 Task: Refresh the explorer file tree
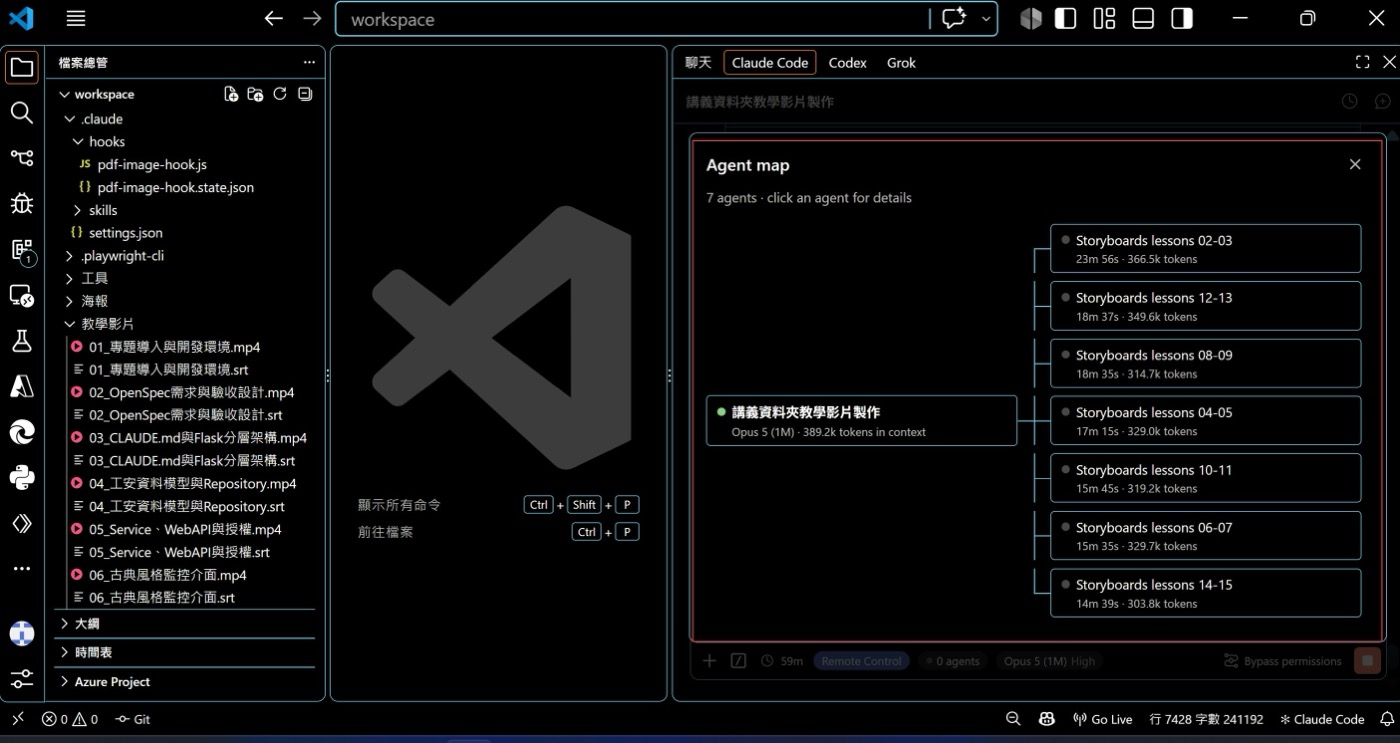280,94
